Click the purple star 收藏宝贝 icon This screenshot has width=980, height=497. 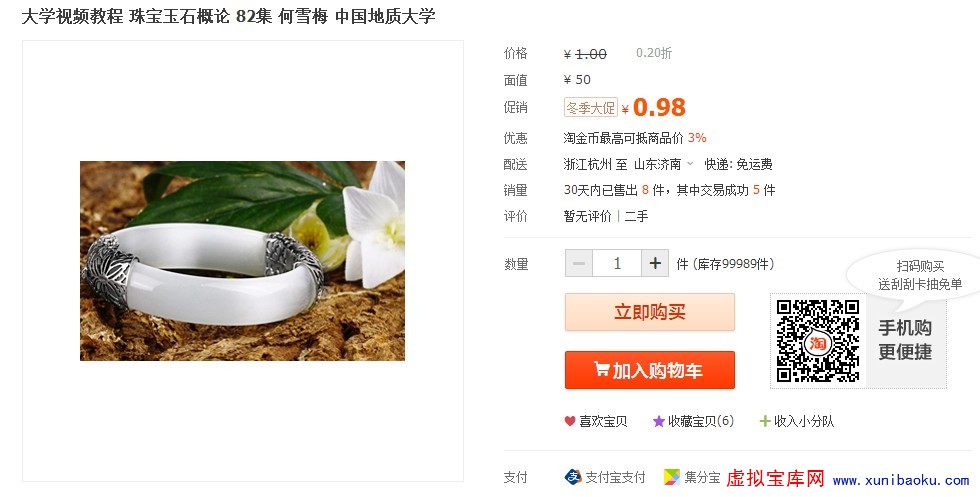tap(658, 421)
